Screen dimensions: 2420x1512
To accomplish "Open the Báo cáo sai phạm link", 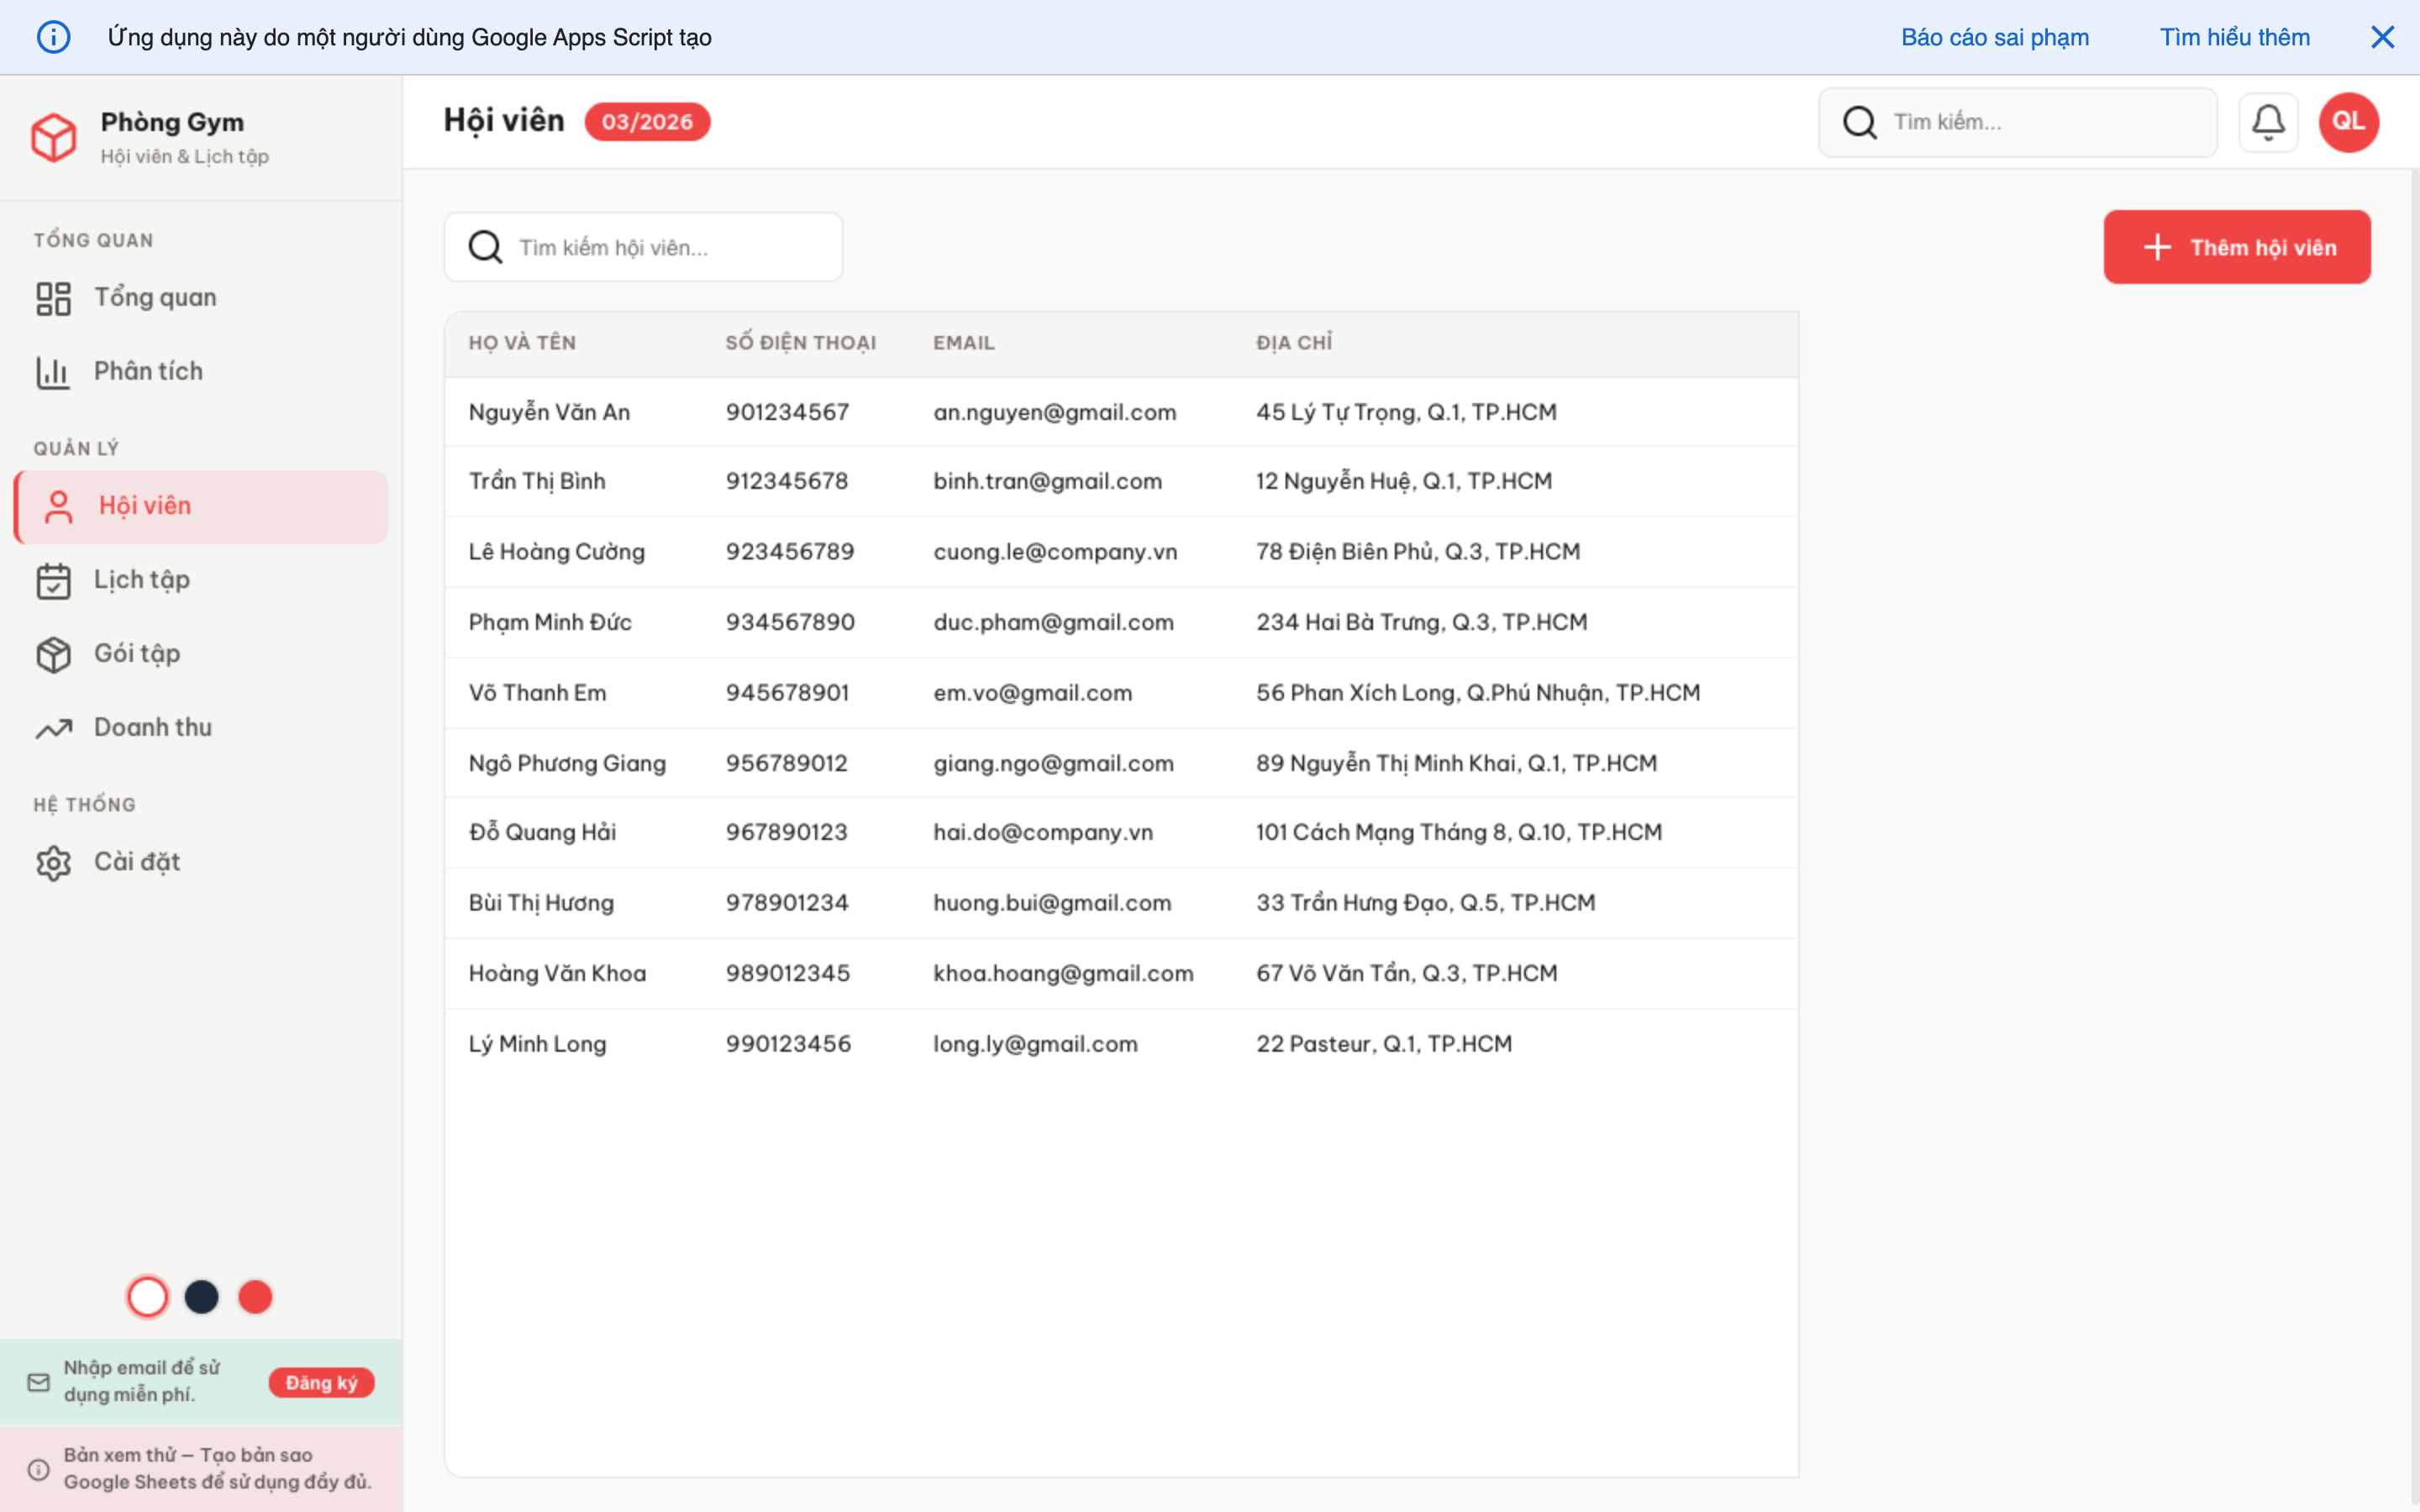I will pos(1995,37).
